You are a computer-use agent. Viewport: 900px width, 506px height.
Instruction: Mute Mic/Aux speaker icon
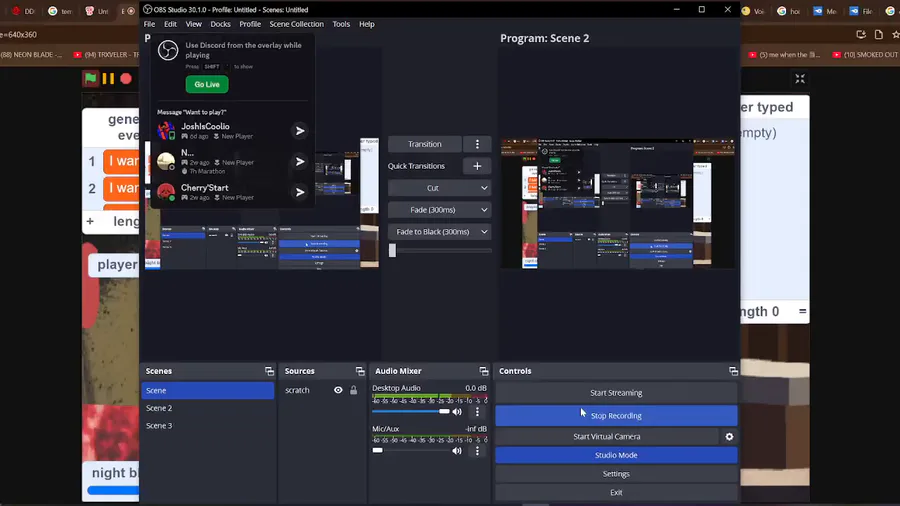click(457, 451)
